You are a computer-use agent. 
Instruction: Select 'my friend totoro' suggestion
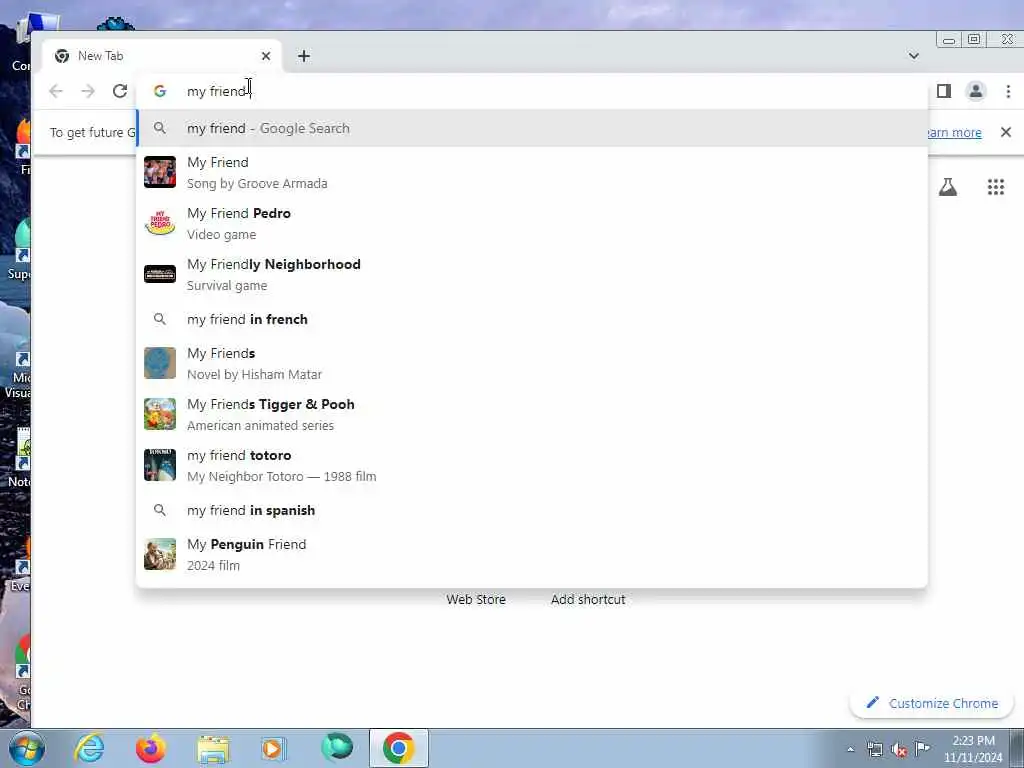click(532, 465)
